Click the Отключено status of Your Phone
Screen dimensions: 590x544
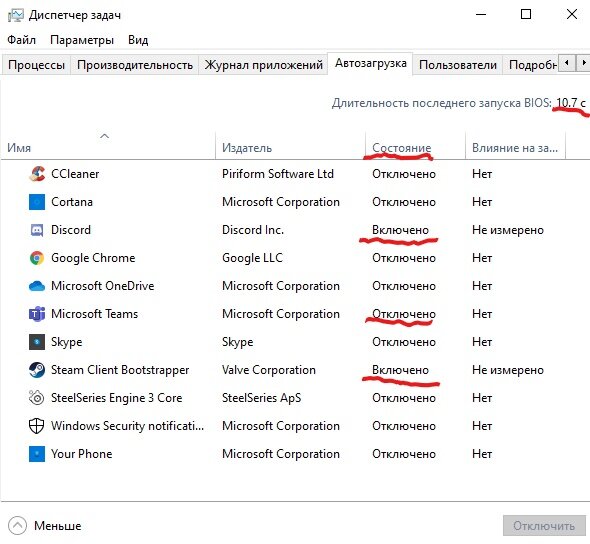(404, 454)
